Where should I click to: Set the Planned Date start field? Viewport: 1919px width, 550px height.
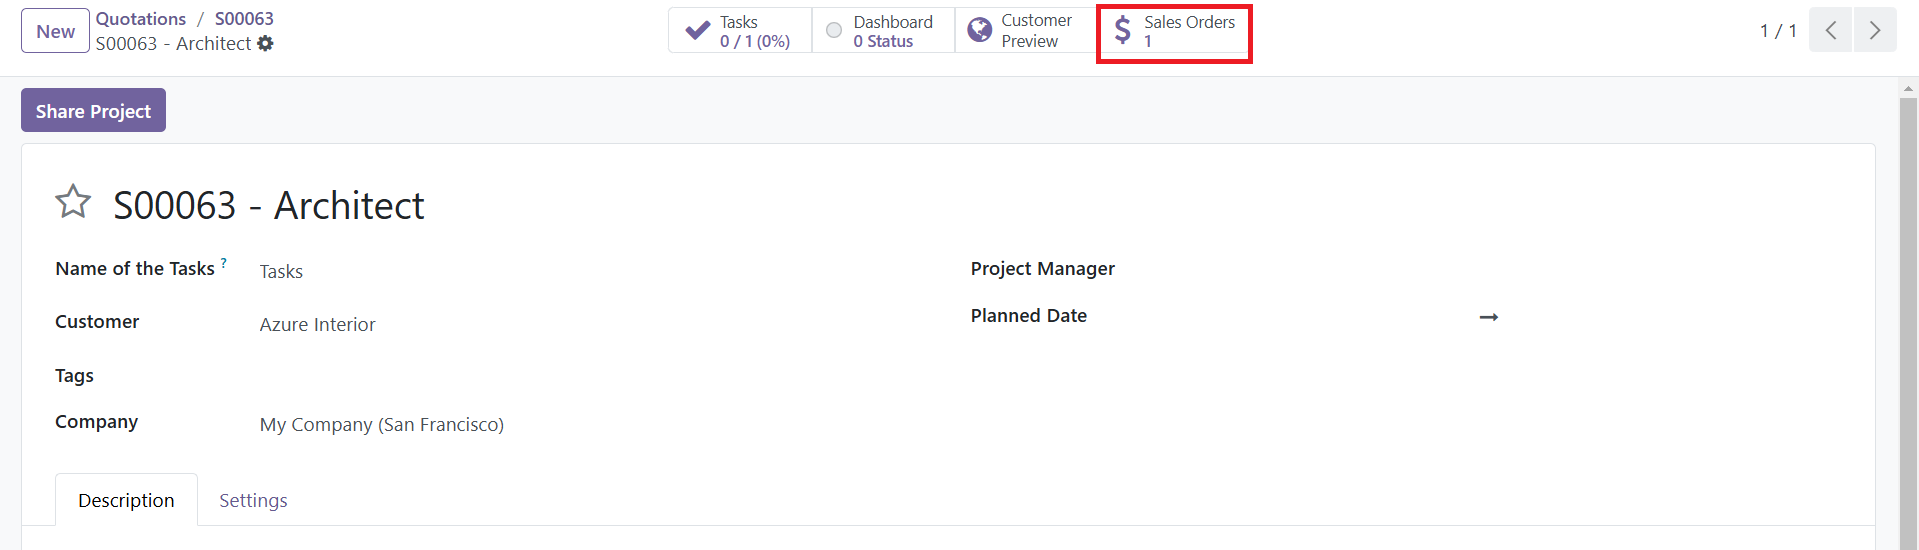pyautogui.click(x=1322, y=316)
